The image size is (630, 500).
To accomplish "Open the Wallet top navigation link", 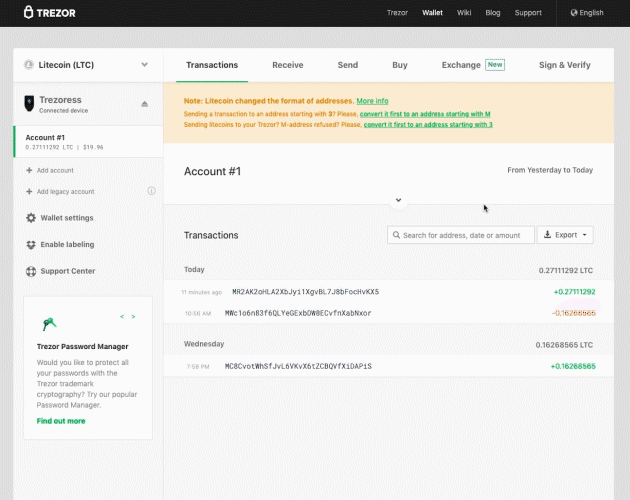I will (432, 12).
